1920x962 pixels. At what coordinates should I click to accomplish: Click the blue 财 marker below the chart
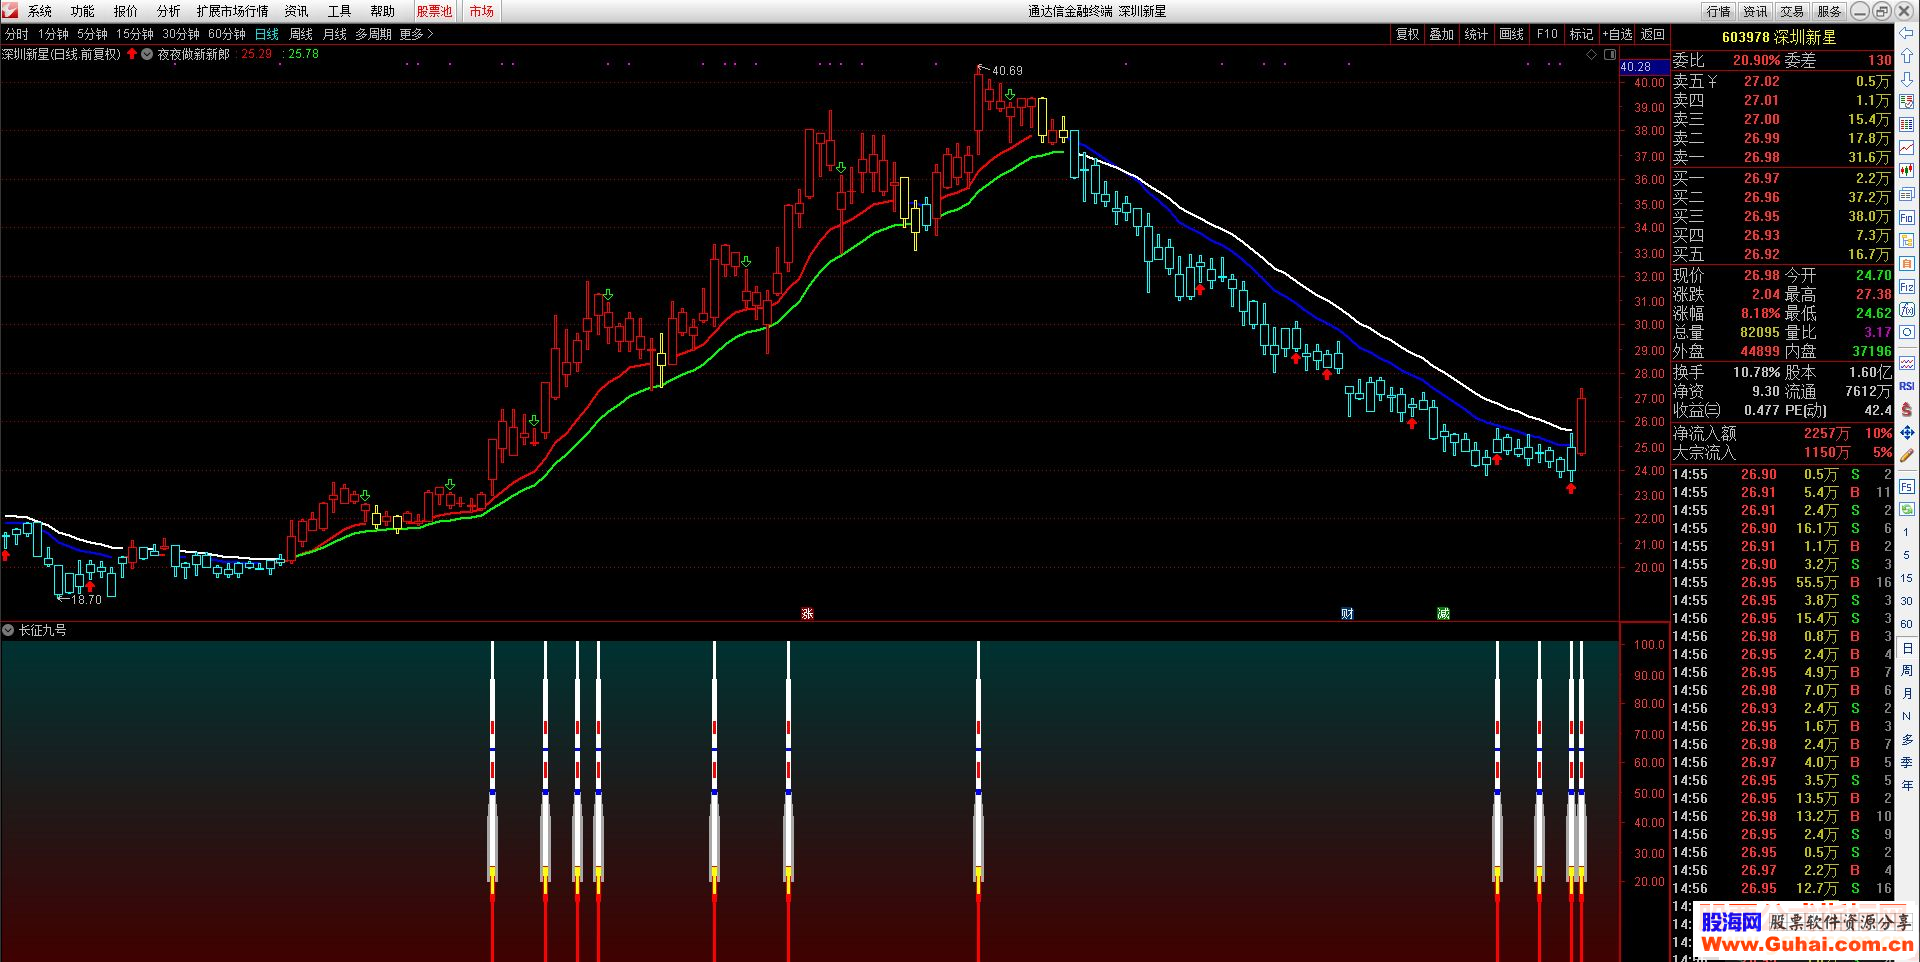point(1347,613)
